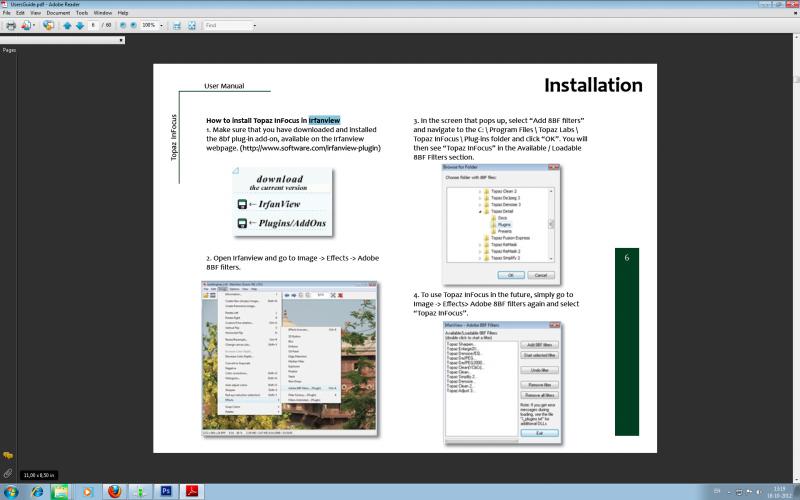
Task: Click the irfanview-plugin URL in the document
Action: click(310, 148)
